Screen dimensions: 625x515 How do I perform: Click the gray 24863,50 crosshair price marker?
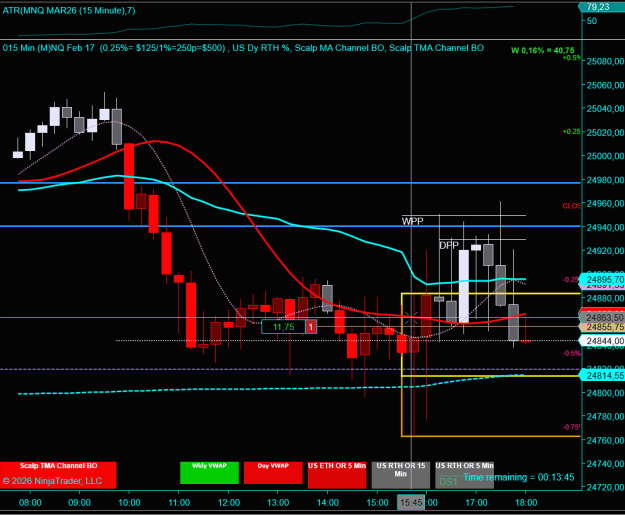point(603,318)
